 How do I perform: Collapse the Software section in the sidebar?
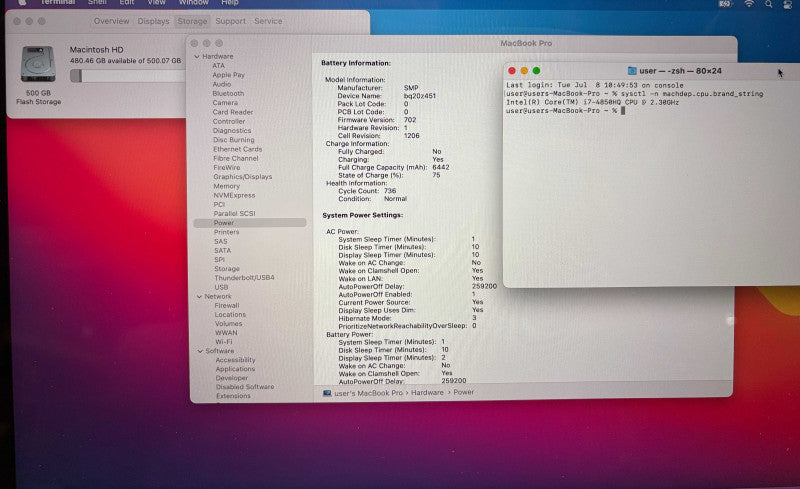(x=200, y=351)
